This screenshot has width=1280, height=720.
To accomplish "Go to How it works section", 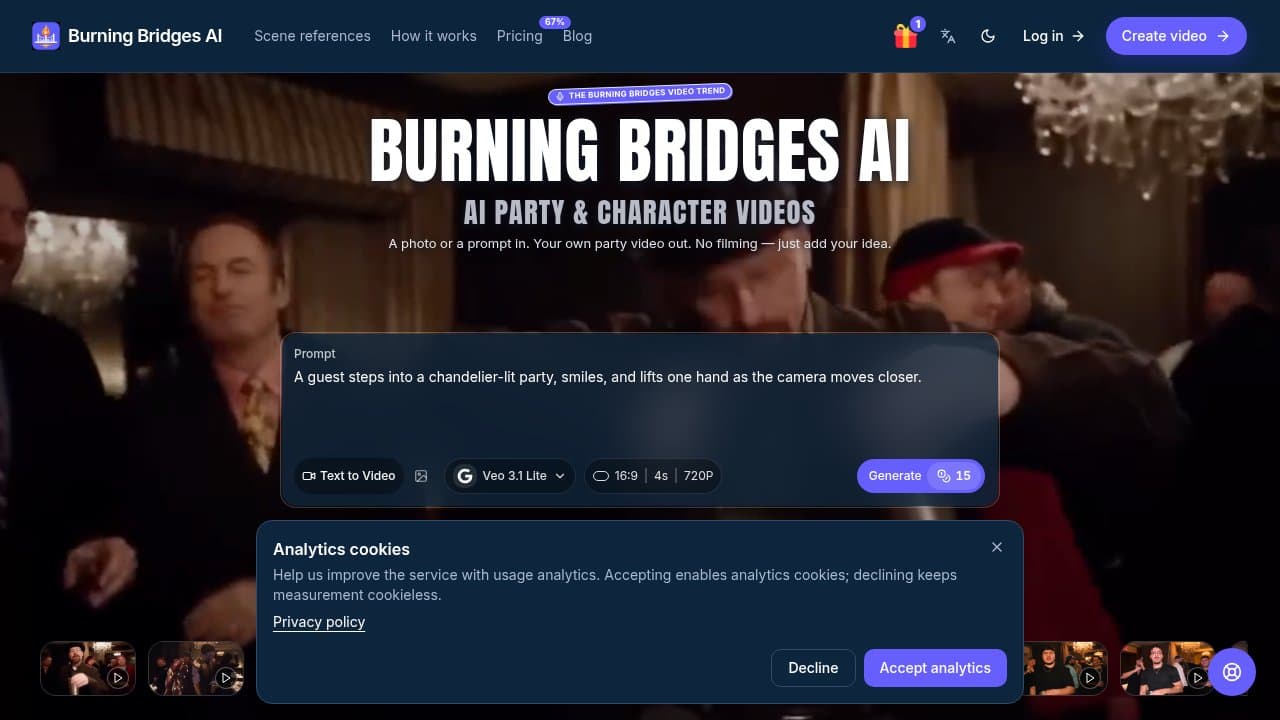I will (434, 36).
